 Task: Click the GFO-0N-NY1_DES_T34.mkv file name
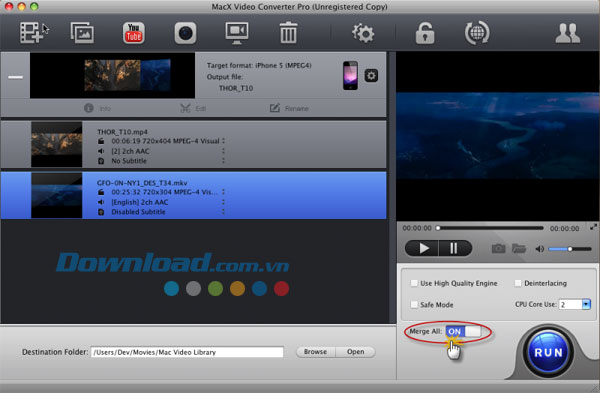point(142,183)
